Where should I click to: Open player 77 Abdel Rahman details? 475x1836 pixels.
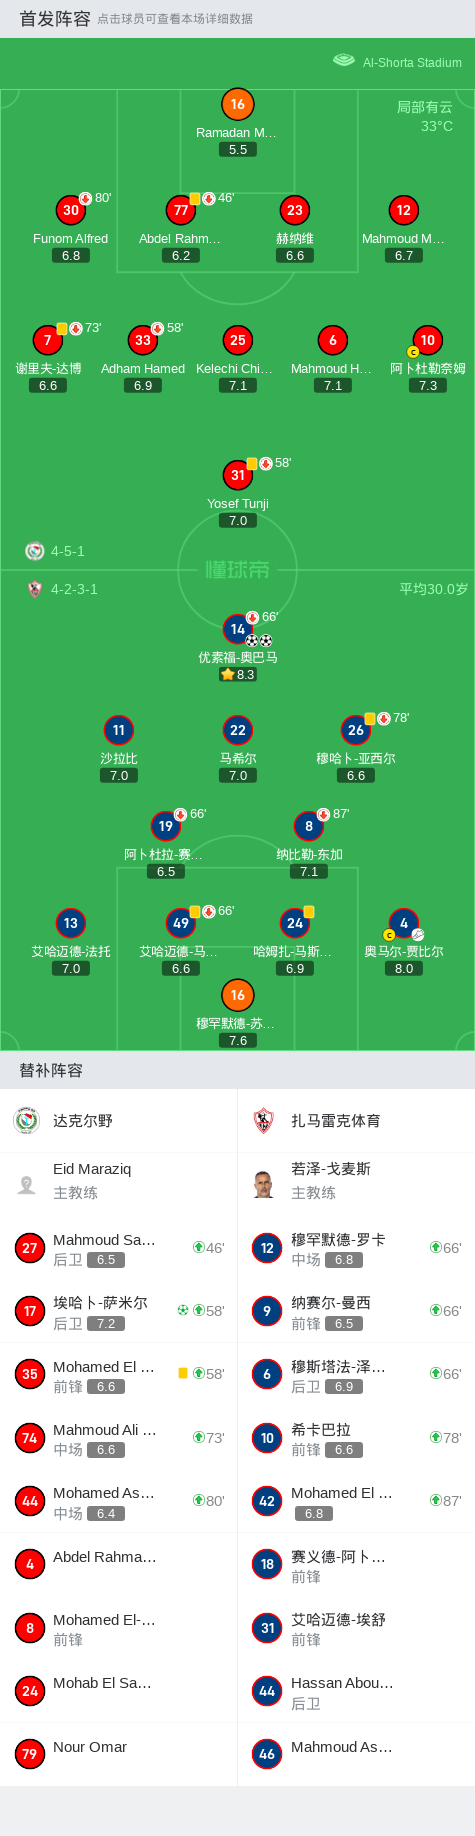[x=181, y=210]
